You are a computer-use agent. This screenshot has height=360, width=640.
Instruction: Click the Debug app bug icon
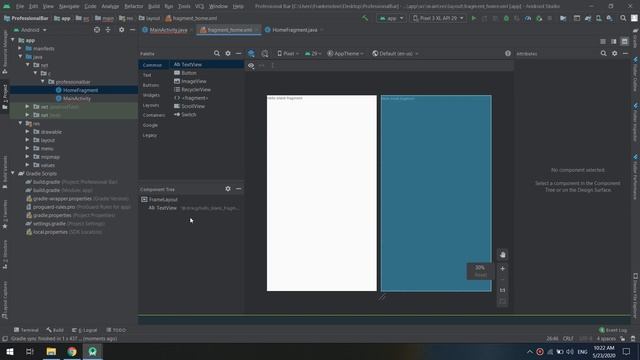(506, 18)
